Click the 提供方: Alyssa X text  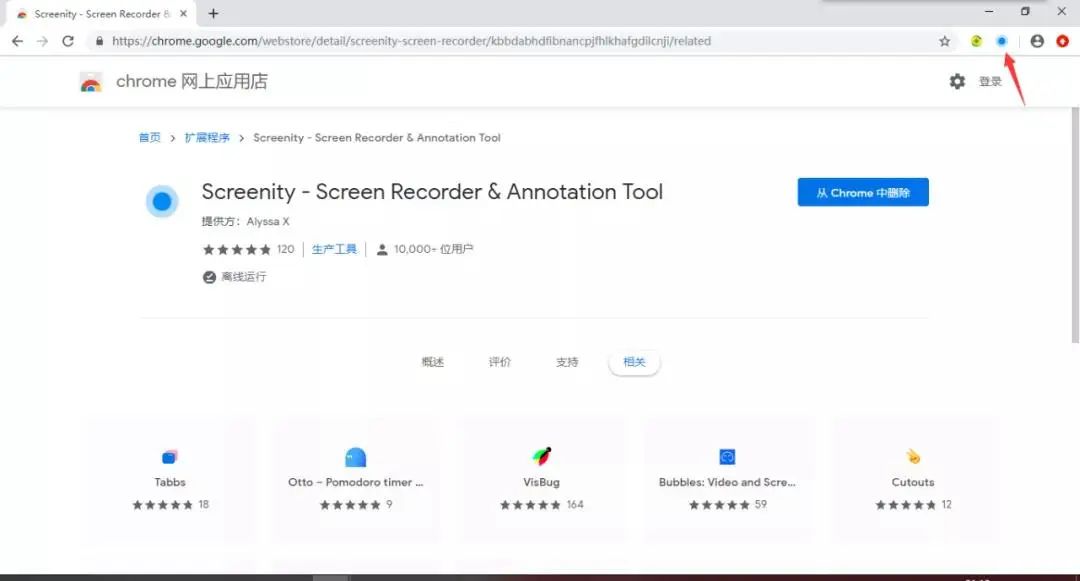(x=245, y=221)
